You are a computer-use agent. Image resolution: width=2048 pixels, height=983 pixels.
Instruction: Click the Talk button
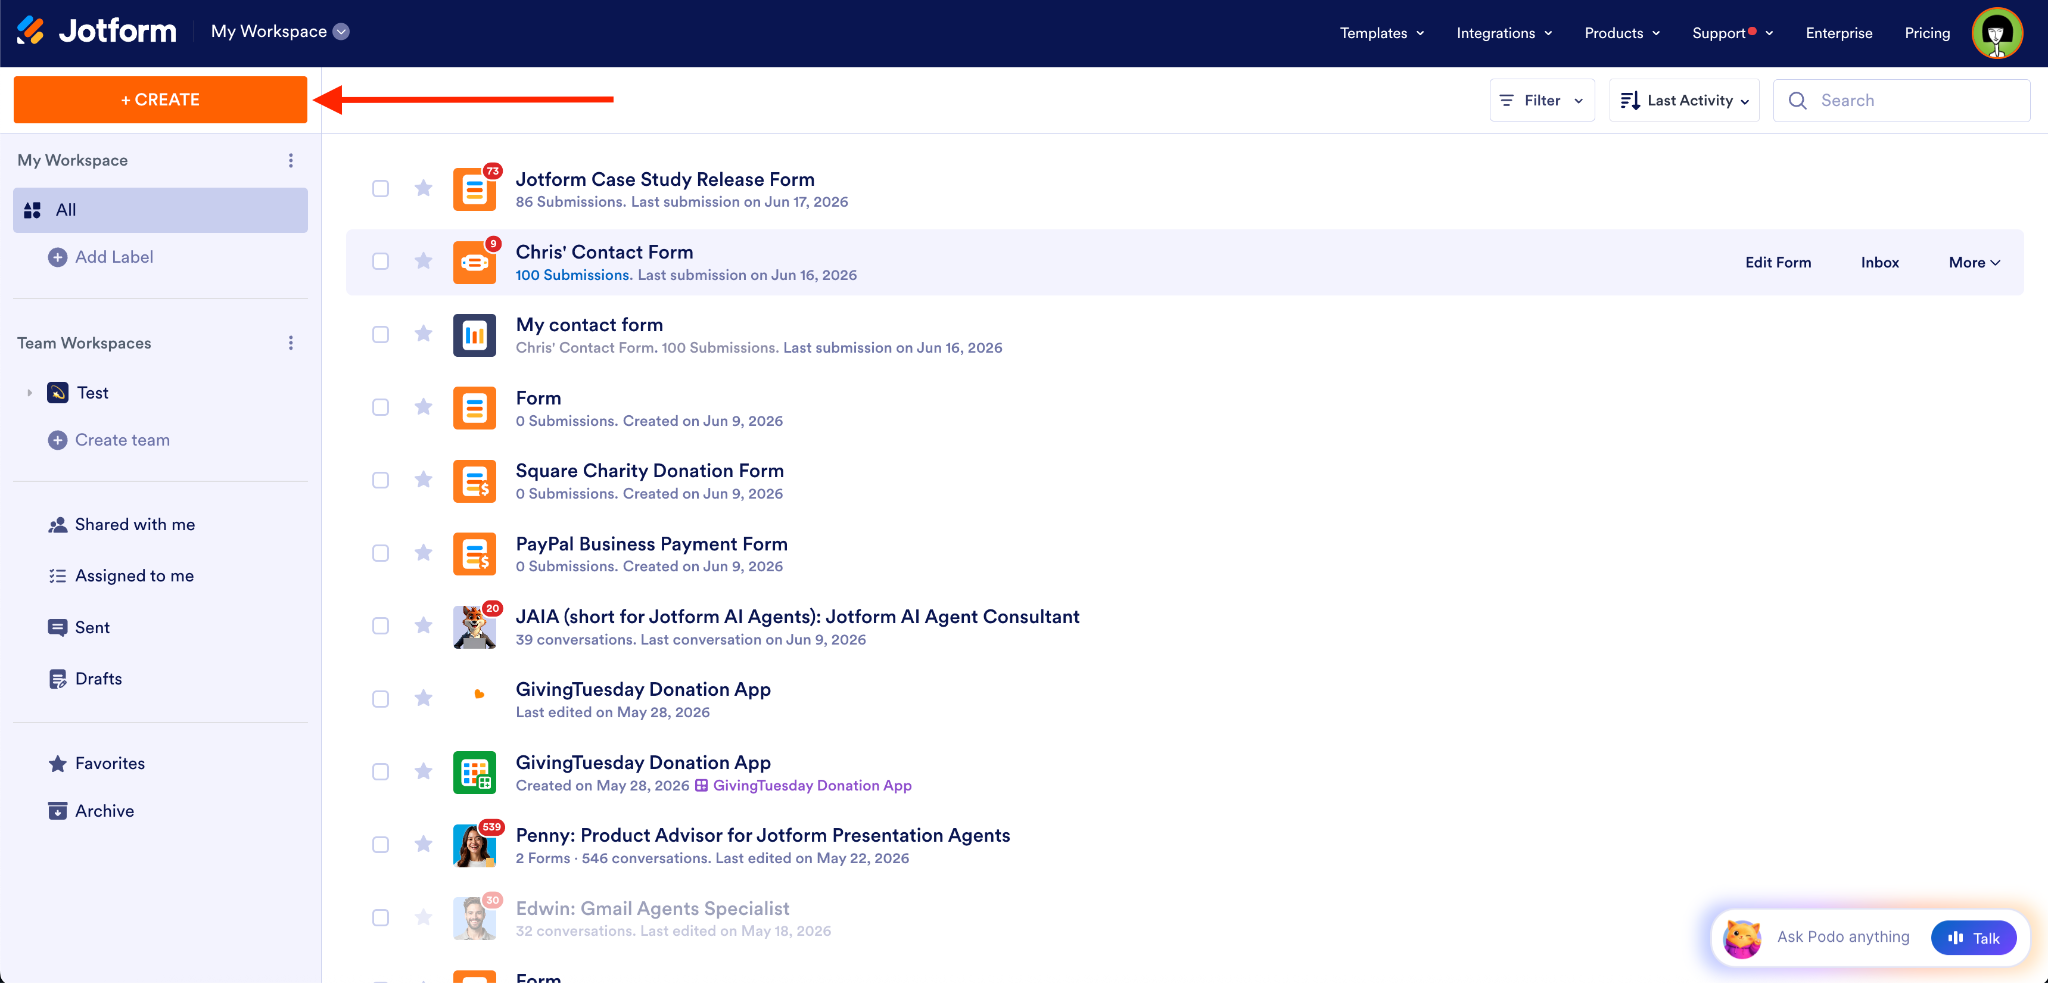point(1973,938)
